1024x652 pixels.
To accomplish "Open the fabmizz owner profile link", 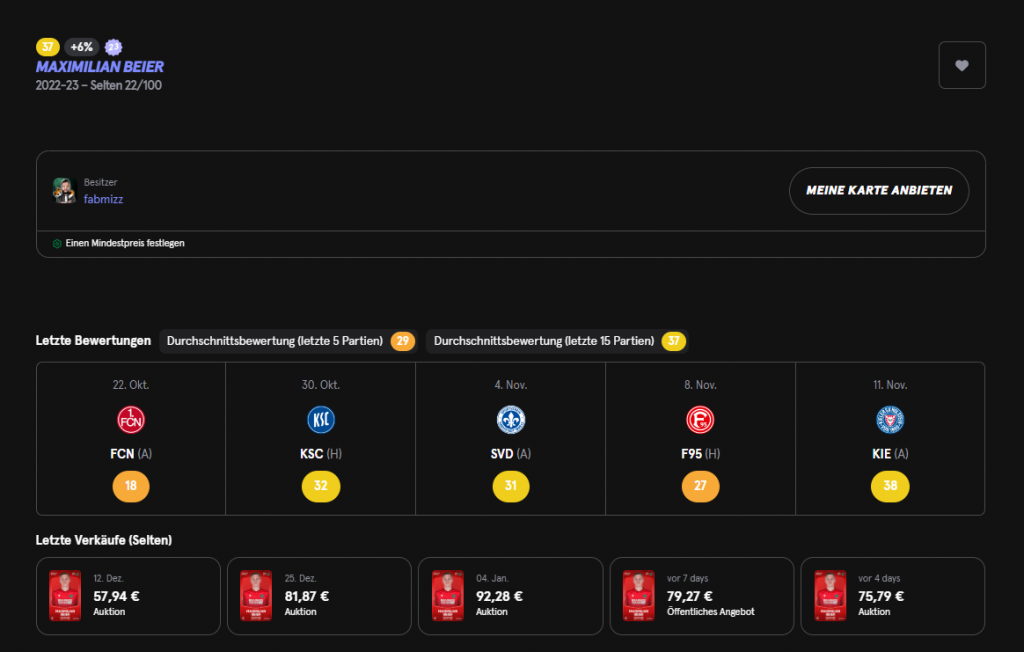I will tap(103, 199).
